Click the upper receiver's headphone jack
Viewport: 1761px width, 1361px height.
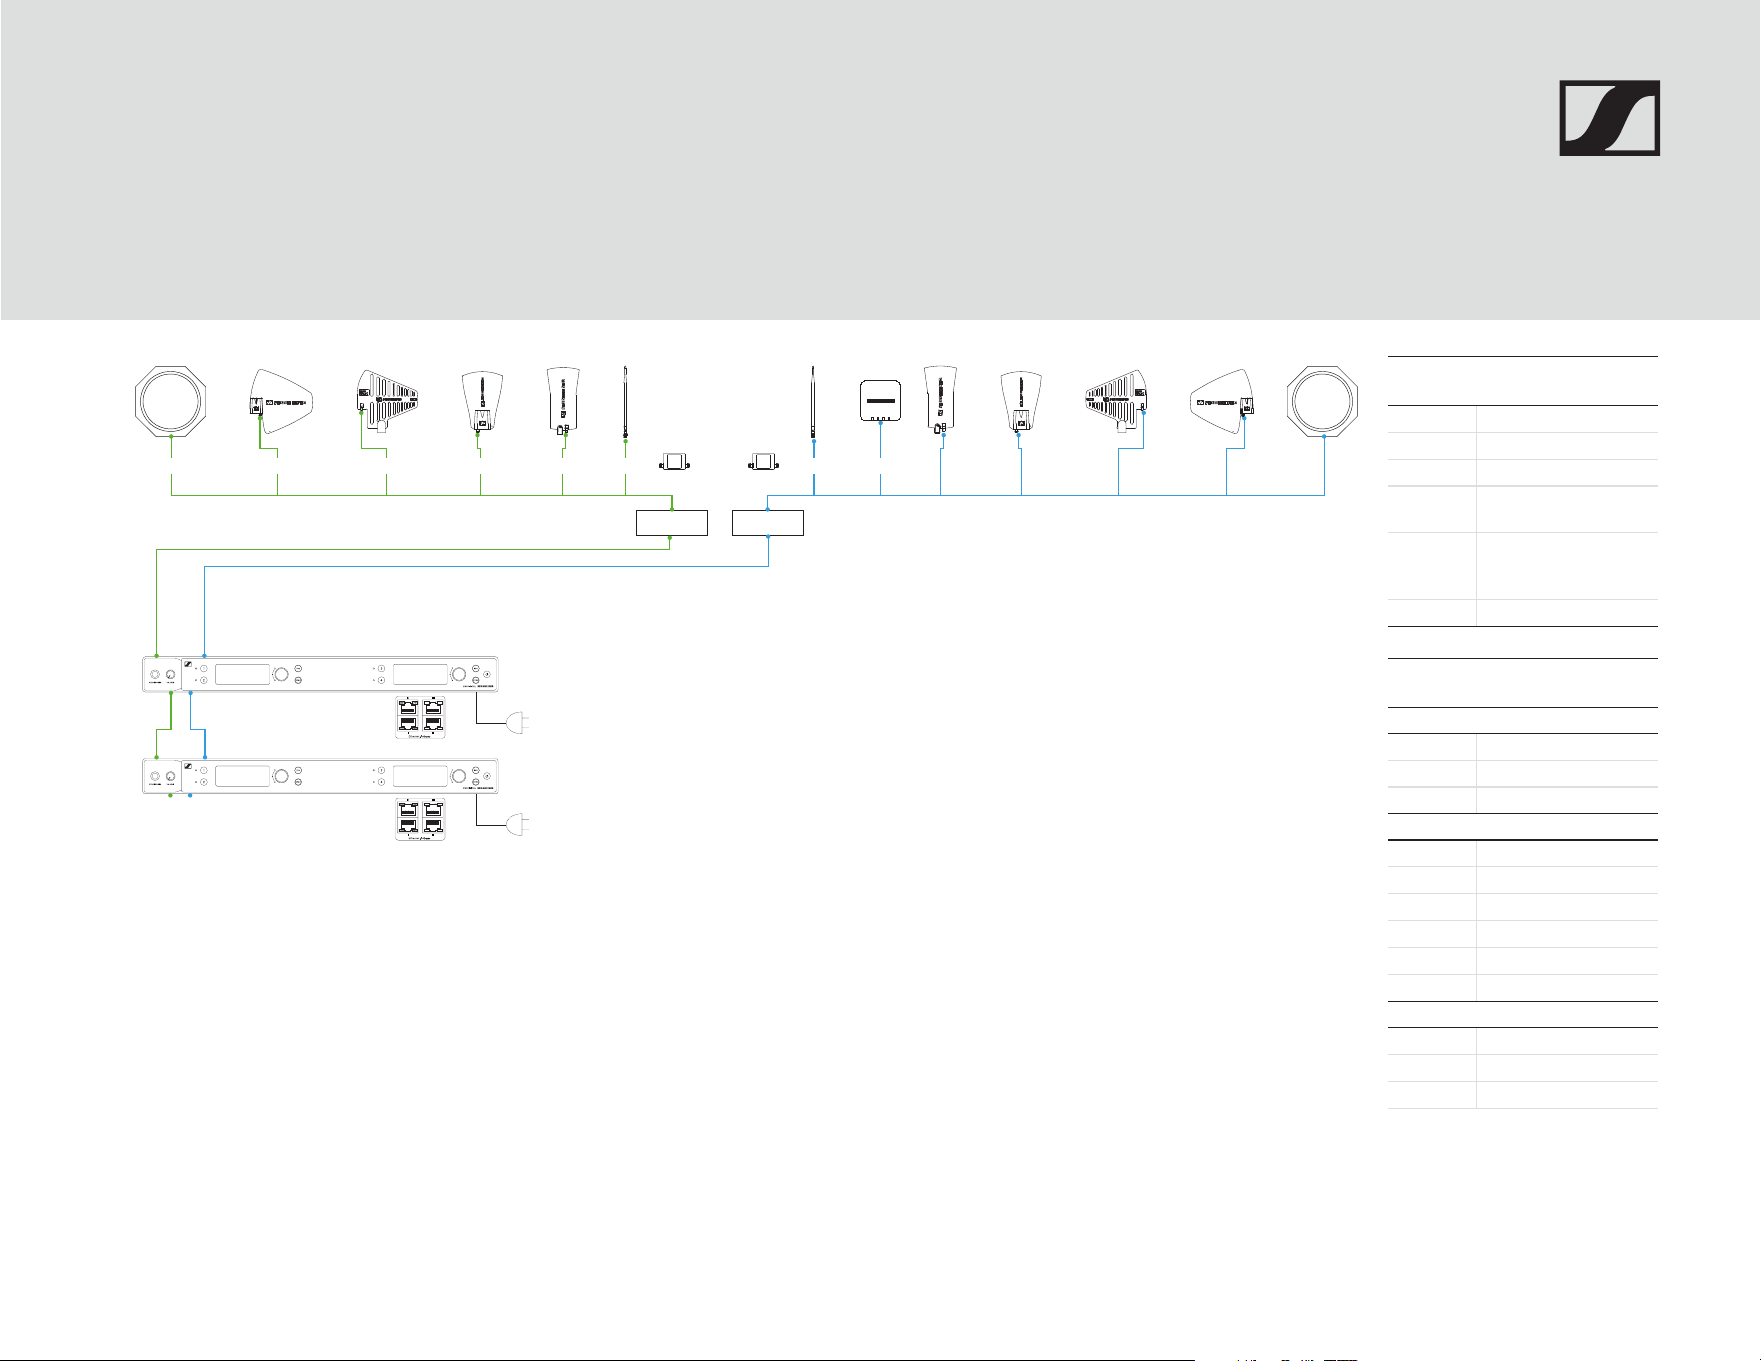pos(155,674)
